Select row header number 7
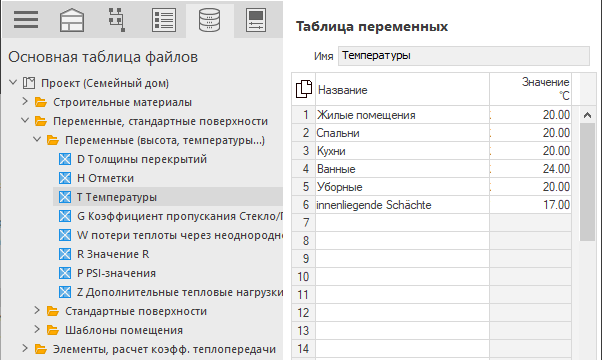 click(304, 223)
